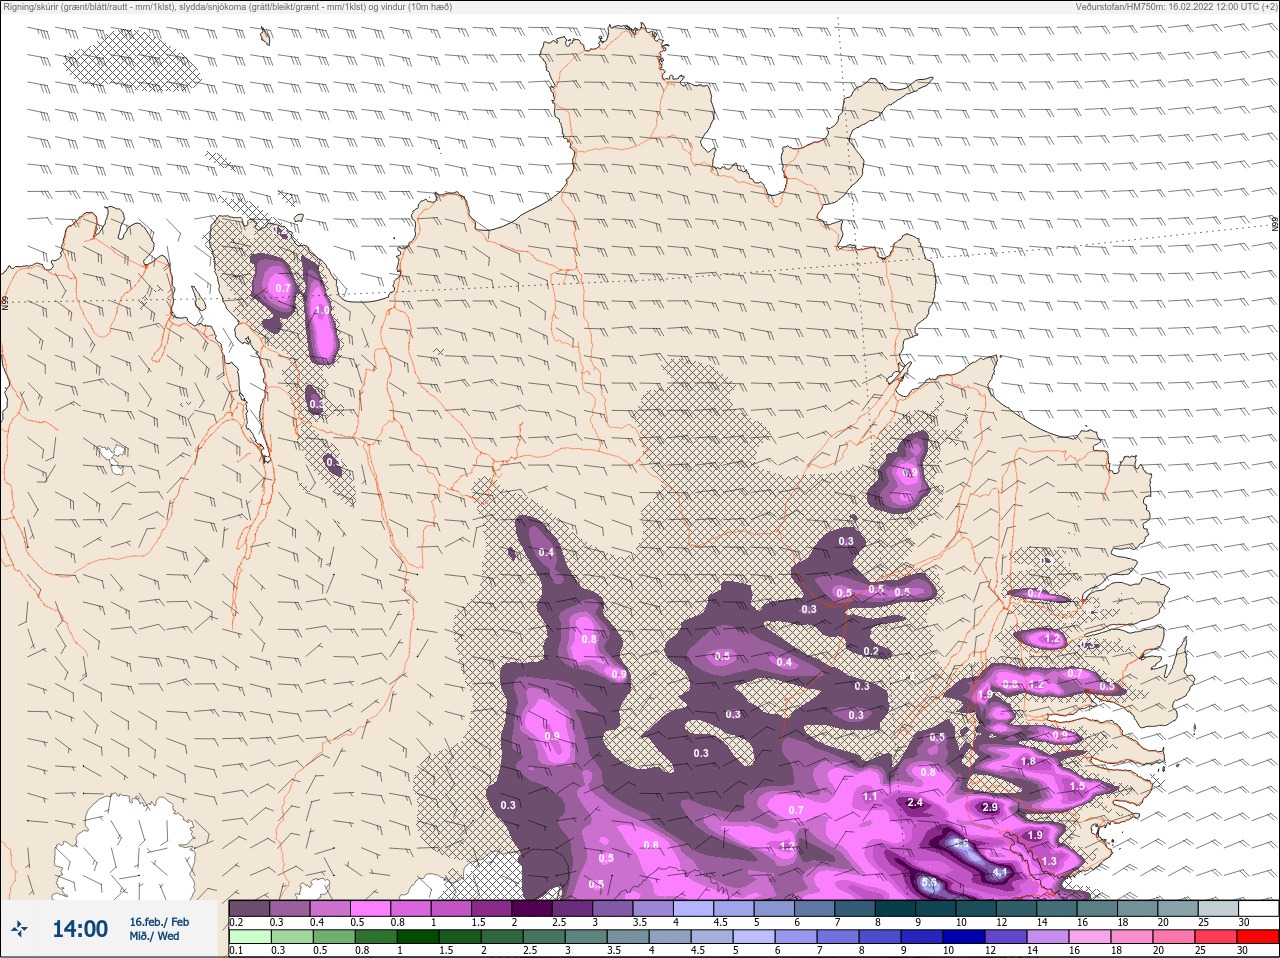1280x958 pixels.
Task: Click the 0.2 precipitation value on the map
Action: click(871, 652)
